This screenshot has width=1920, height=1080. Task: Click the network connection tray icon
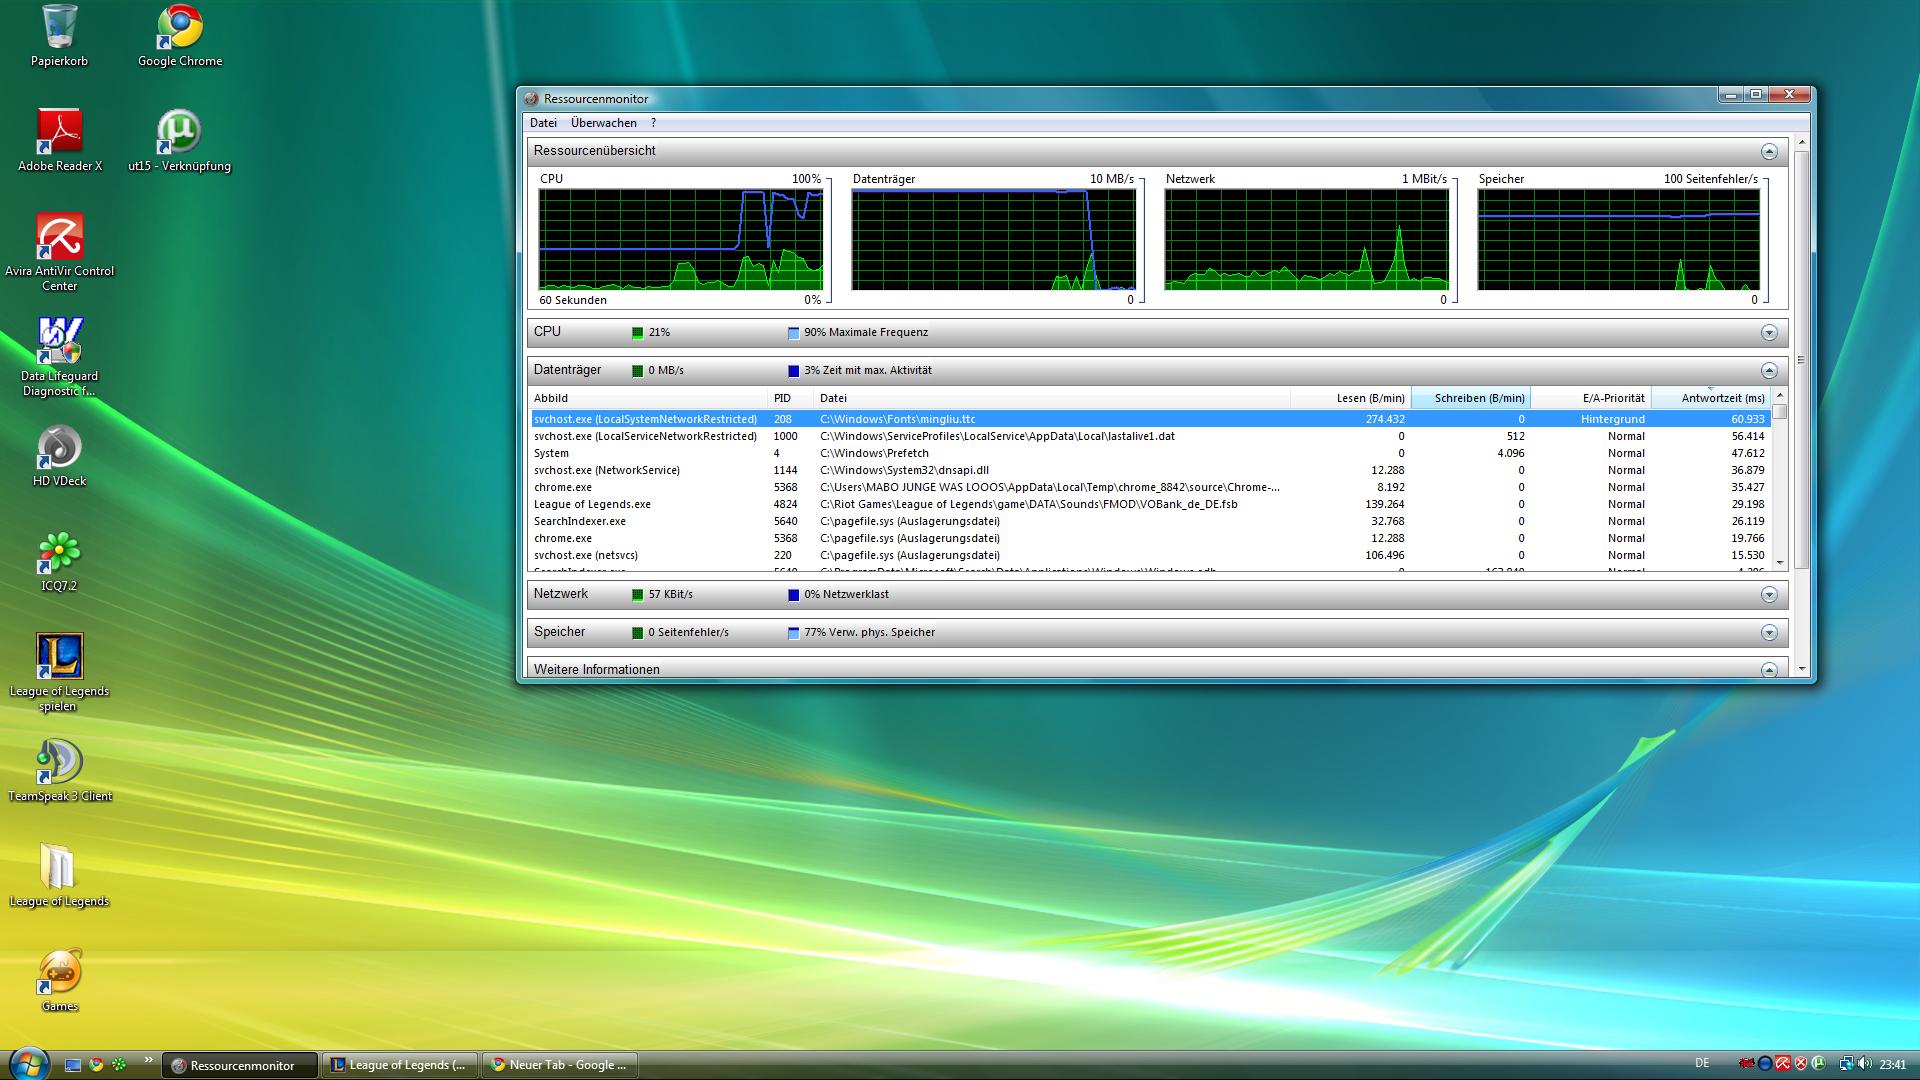[x=1846, y=1064]
